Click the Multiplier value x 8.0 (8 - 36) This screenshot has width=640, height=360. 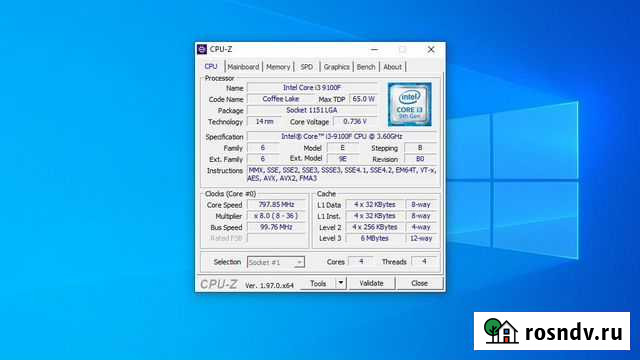pos(276,216)
